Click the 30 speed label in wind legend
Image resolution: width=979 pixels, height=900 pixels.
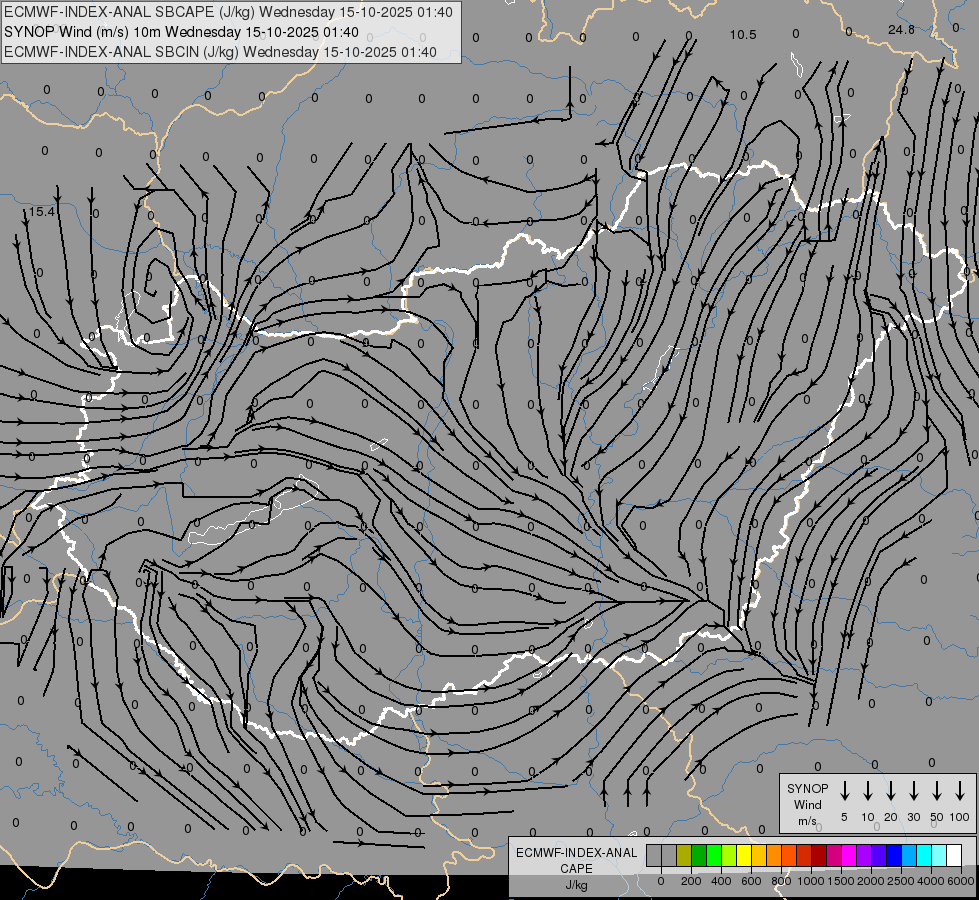[x=914, y=817]
